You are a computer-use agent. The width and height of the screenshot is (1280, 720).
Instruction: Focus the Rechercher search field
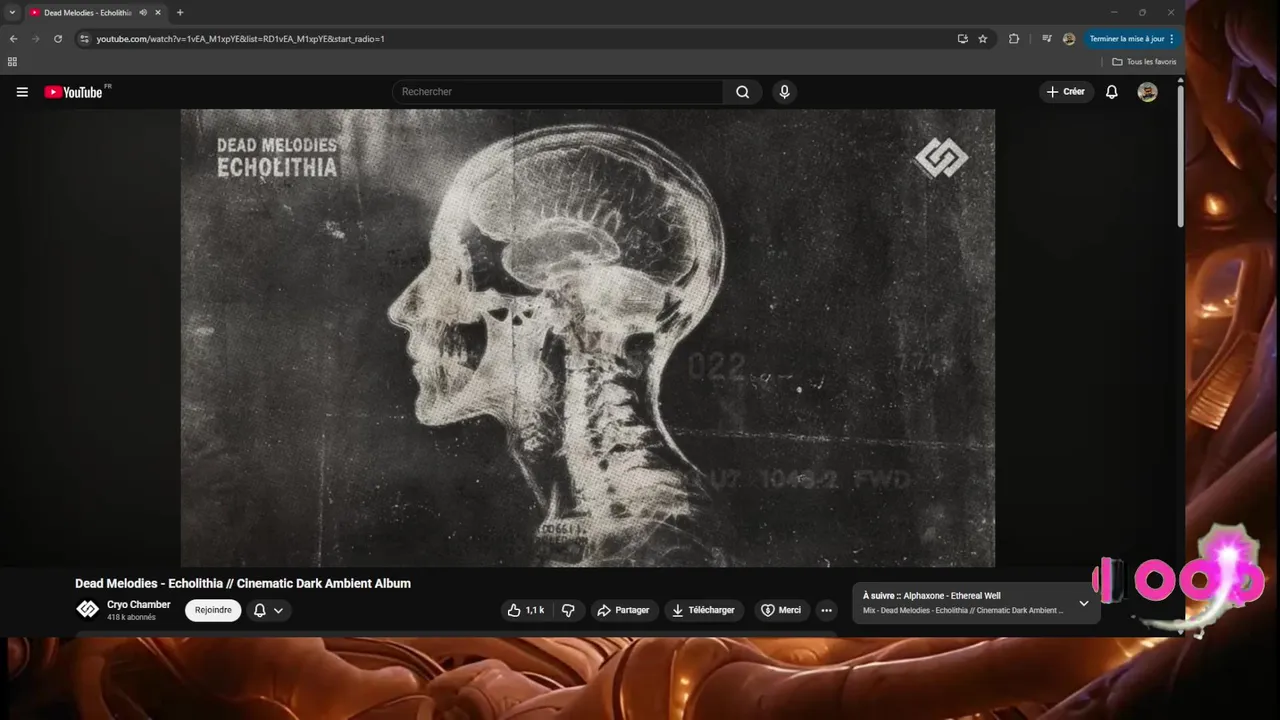(x=558, y=92)
